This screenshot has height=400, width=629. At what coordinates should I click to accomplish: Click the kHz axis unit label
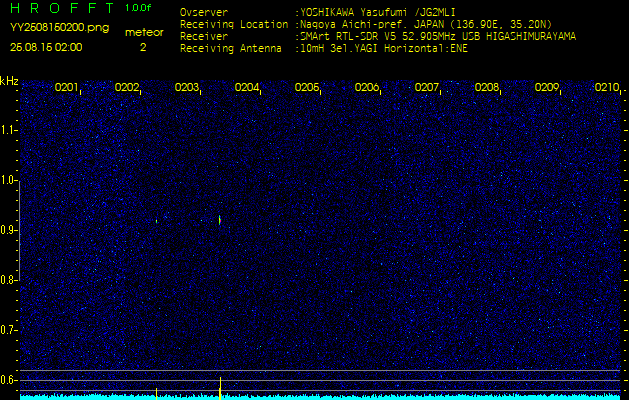point(9,81)
